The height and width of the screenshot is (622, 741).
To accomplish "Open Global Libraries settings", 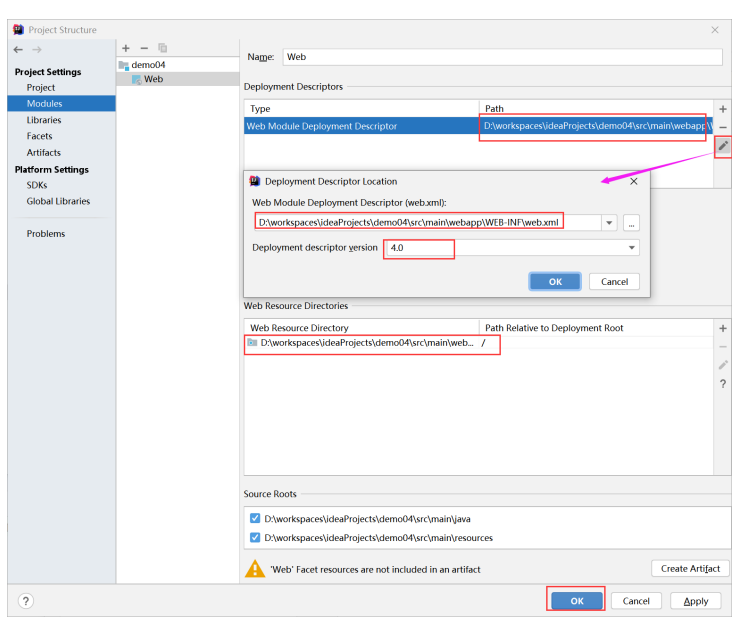I will pyautogui.click(x=58, y=201).
